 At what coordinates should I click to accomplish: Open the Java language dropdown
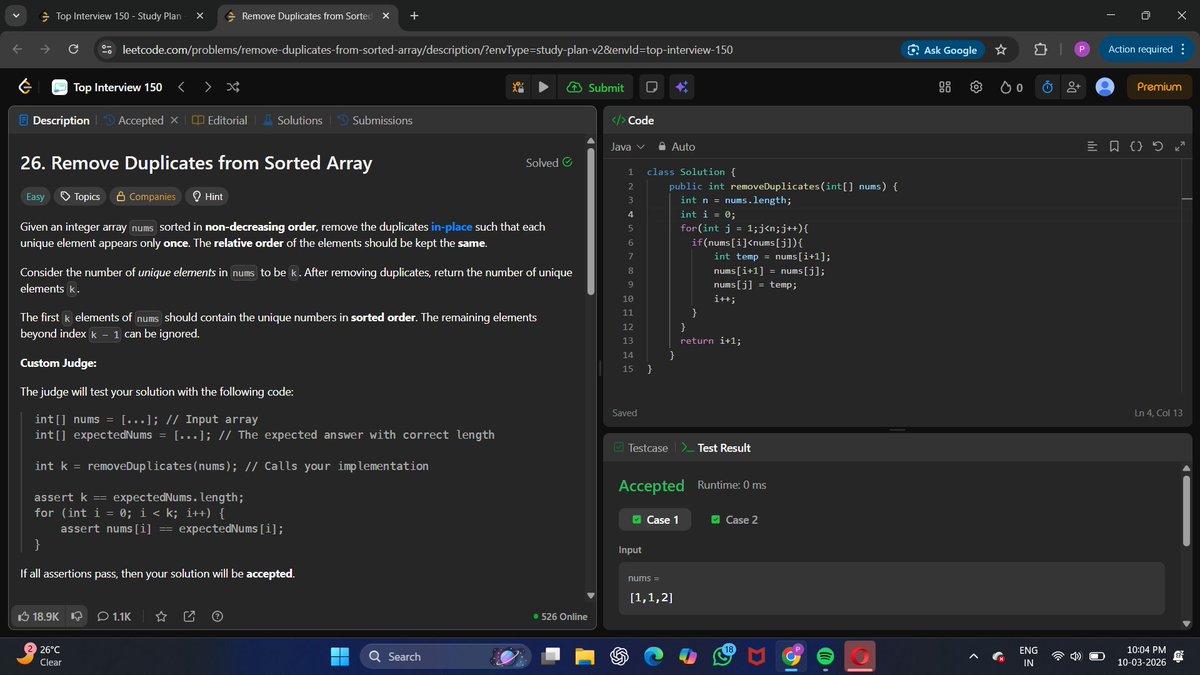(x=627, y=147)
